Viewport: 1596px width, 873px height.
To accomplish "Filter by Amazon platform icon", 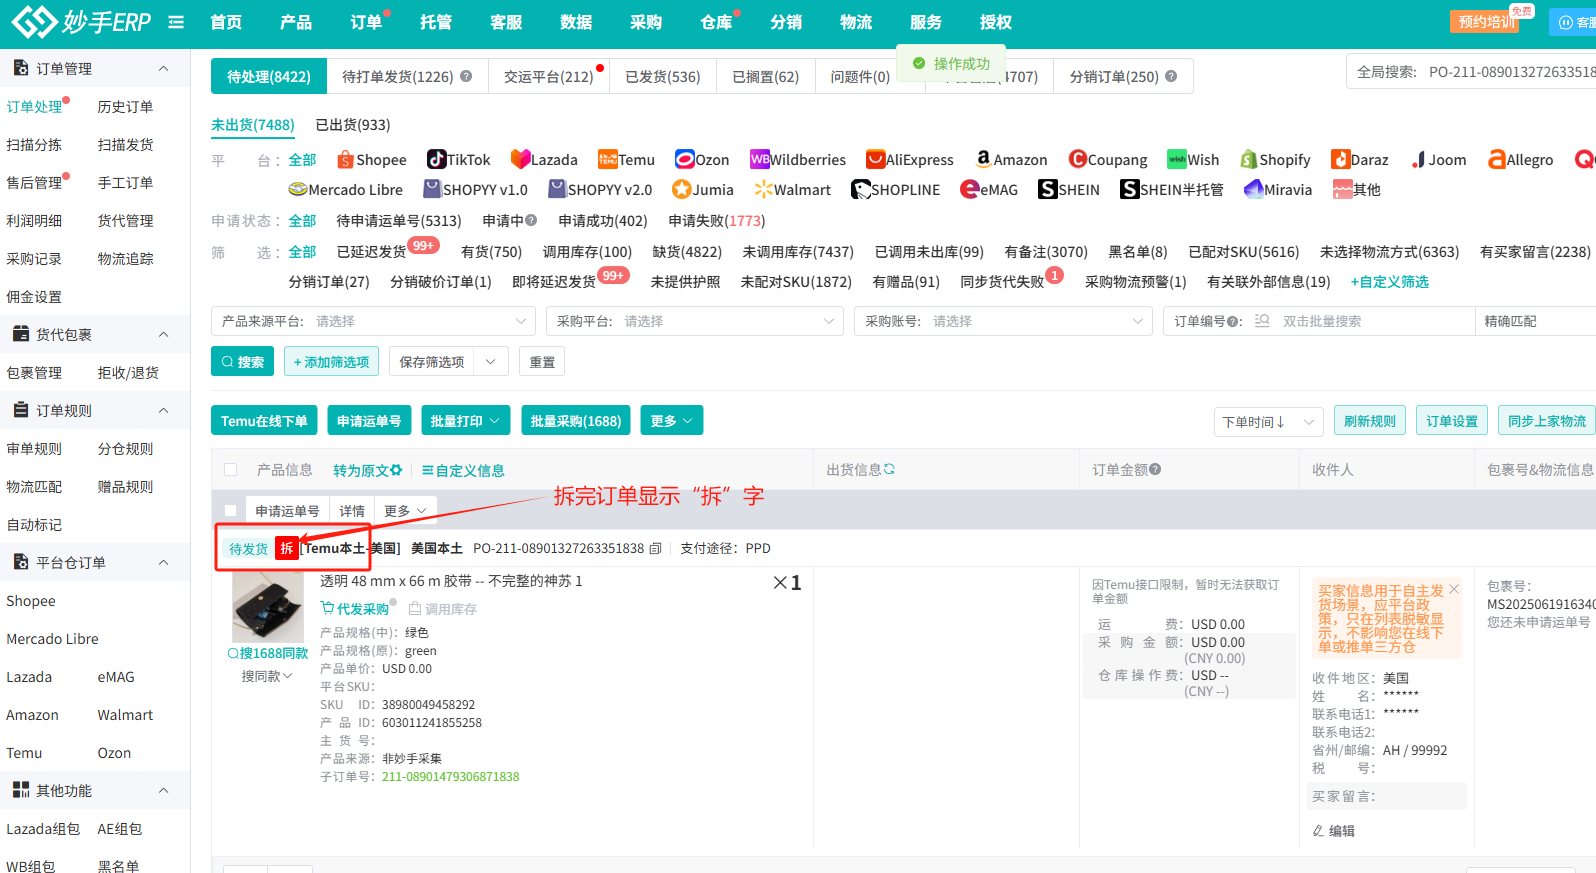I will pos(984,159).
